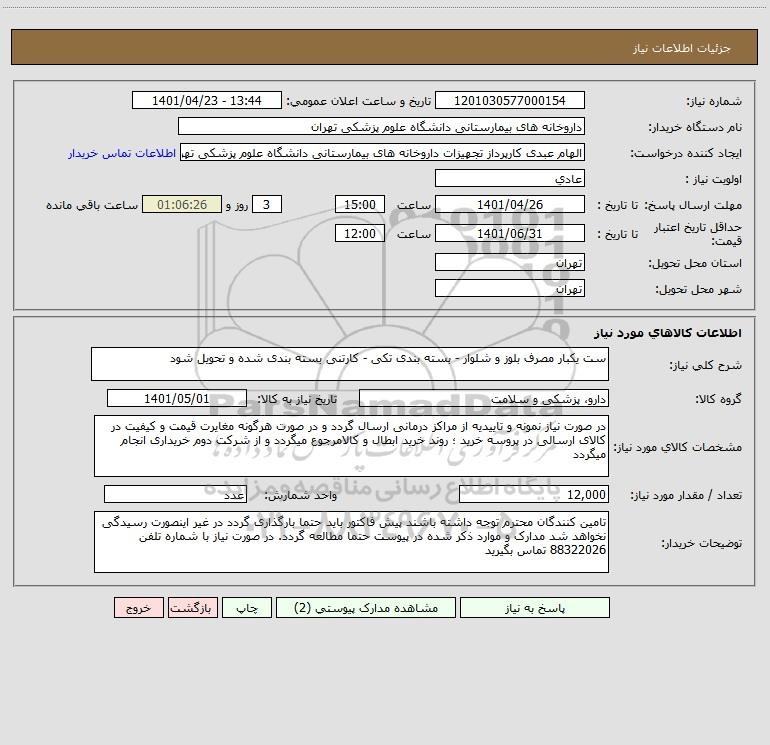Click the اطلاعات کالاهای مورد نیاز section heading

[x=668, y=333]
